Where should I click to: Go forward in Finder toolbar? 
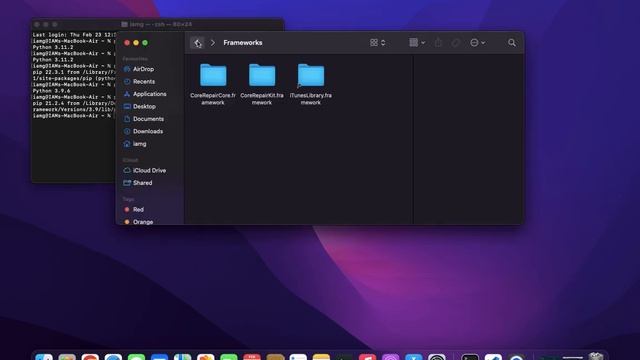tap(213, 43)
